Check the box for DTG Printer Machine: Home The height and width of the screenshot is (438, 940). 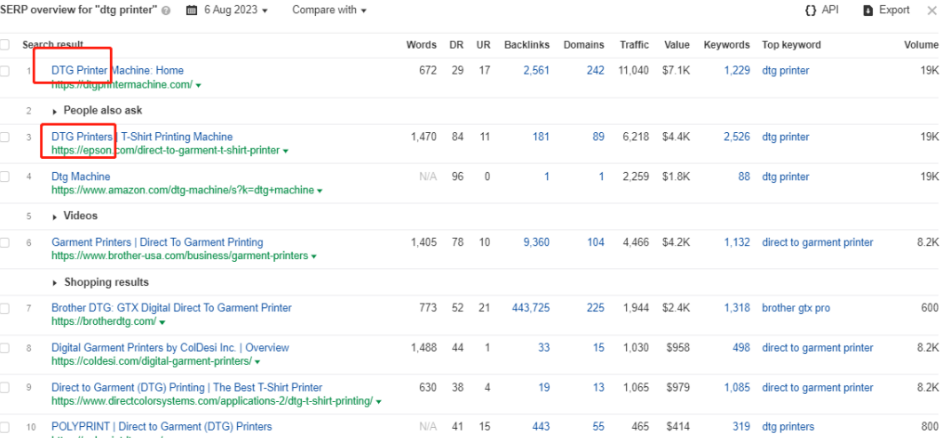(6, 71)
